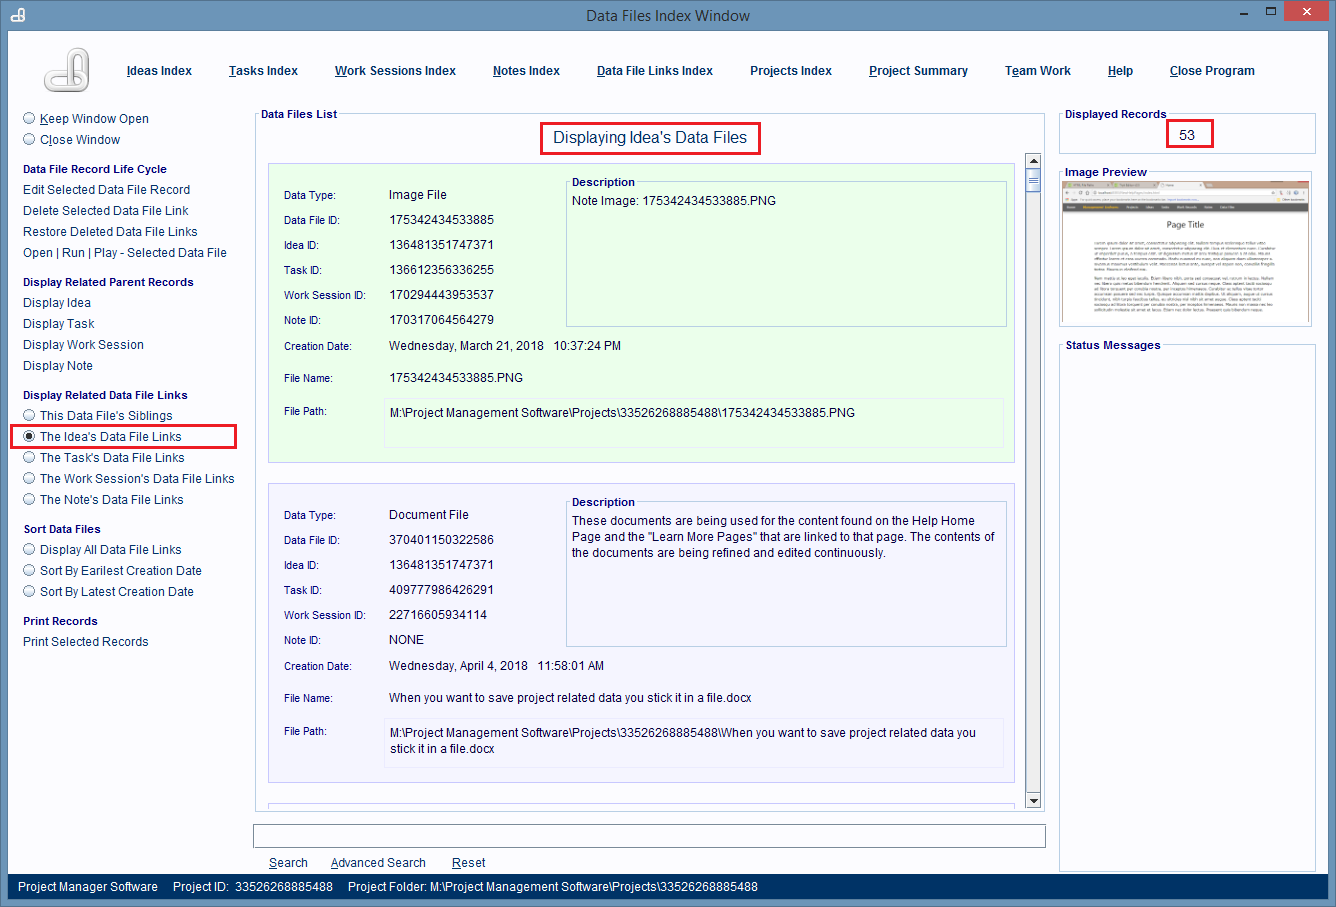The image size is (1336, 907).
Task: Open the Help menu
Action: pyautogui.click(x=1120, y=71)
